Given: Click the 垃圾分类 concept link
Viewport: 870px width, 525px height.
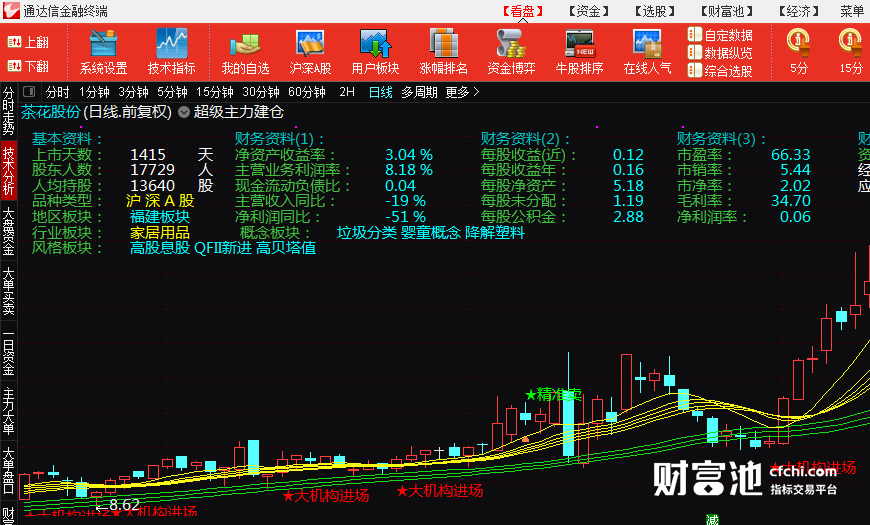Looking at the screenshot, I should tap(367, 232).
